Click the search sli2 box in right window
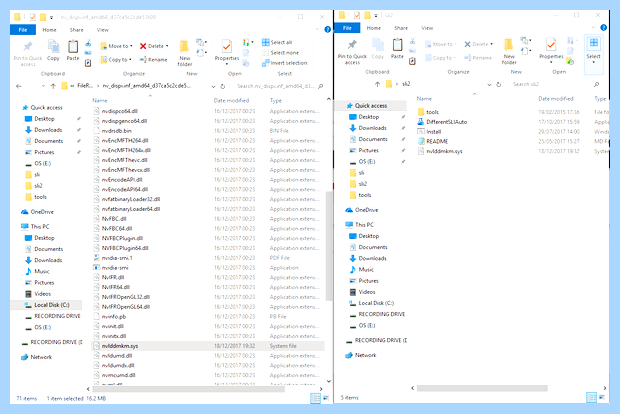Image resolution: width=620 pixels, height=414 pixels. pyautogui.click(x=557, y=84)
